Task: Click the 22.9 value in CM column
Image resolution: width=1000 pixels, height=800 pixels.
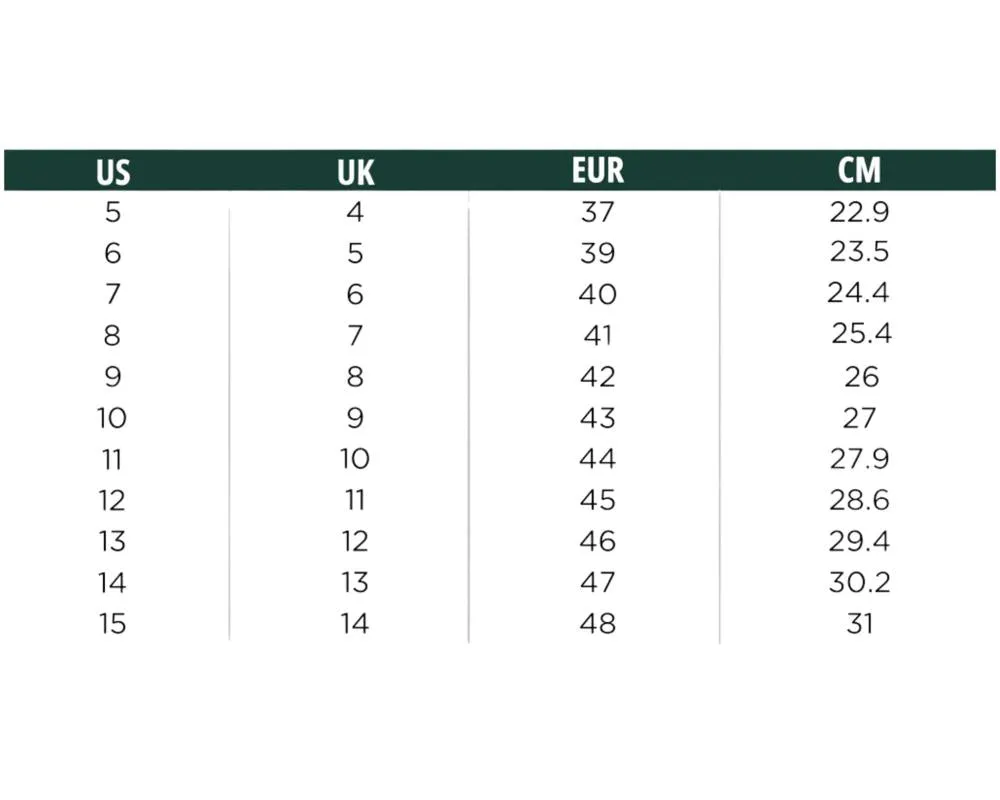Action: pyautogui.click(x=859, y=212)
